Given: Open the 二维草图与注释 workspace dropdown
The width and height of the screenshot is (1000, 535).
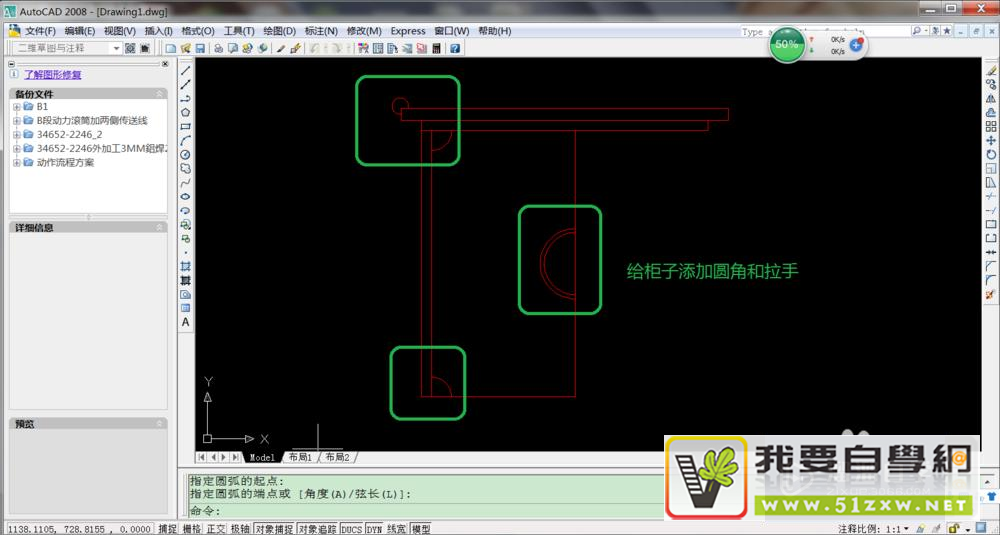Looking at the screenshot, I should pyautogui.click(x=117, y=48).
